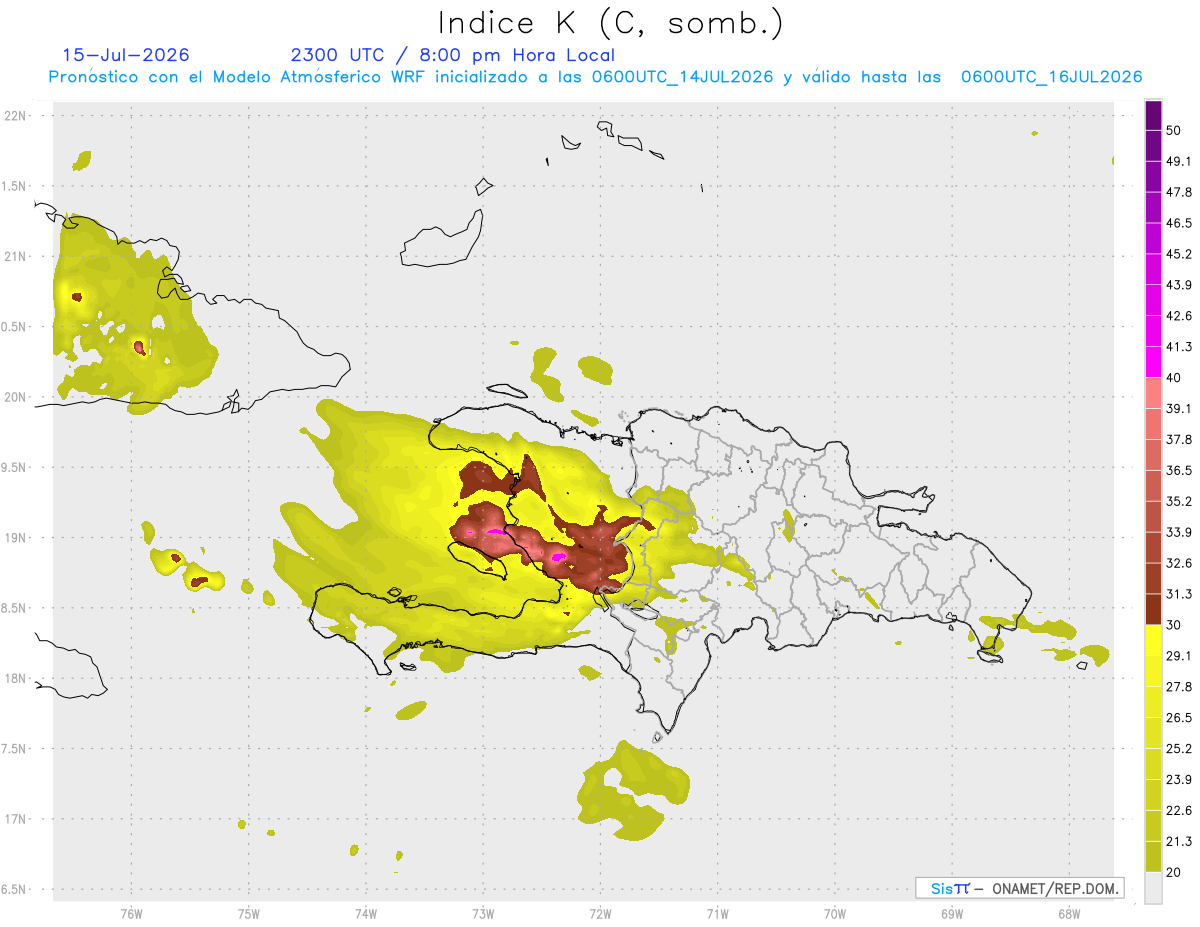Click the 71W longitude axis label
Image resolution: width=1200 pixels, height=927 pixels.
coord(717,913)
